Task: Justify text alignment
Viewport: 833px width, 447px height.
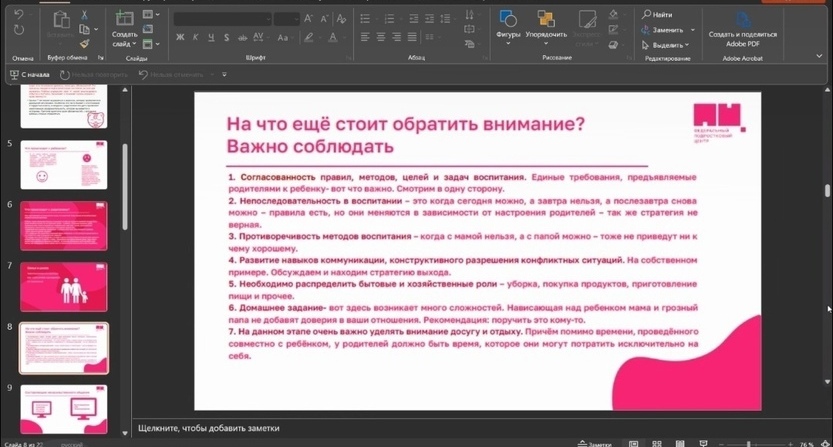Action: tap(412, 37)
